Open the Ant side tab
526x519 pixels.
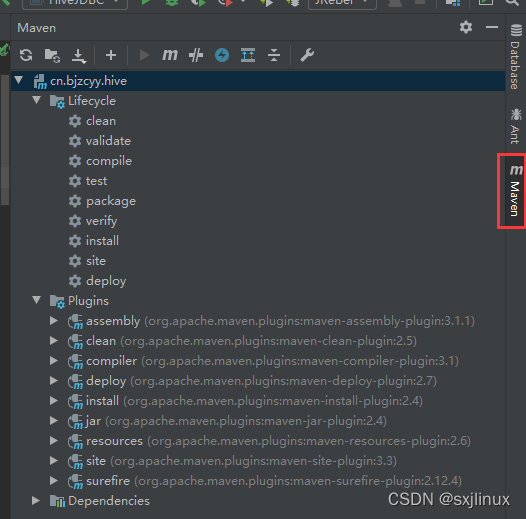pyautogui.click(x=516, y=126)
